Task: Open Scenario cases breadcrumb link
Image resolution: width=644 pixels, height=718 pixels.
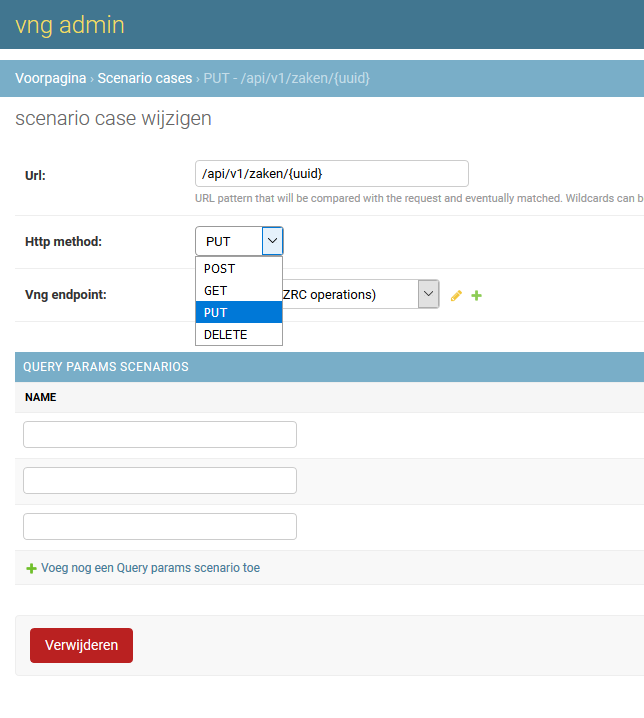Action: (x=145, y=78)
